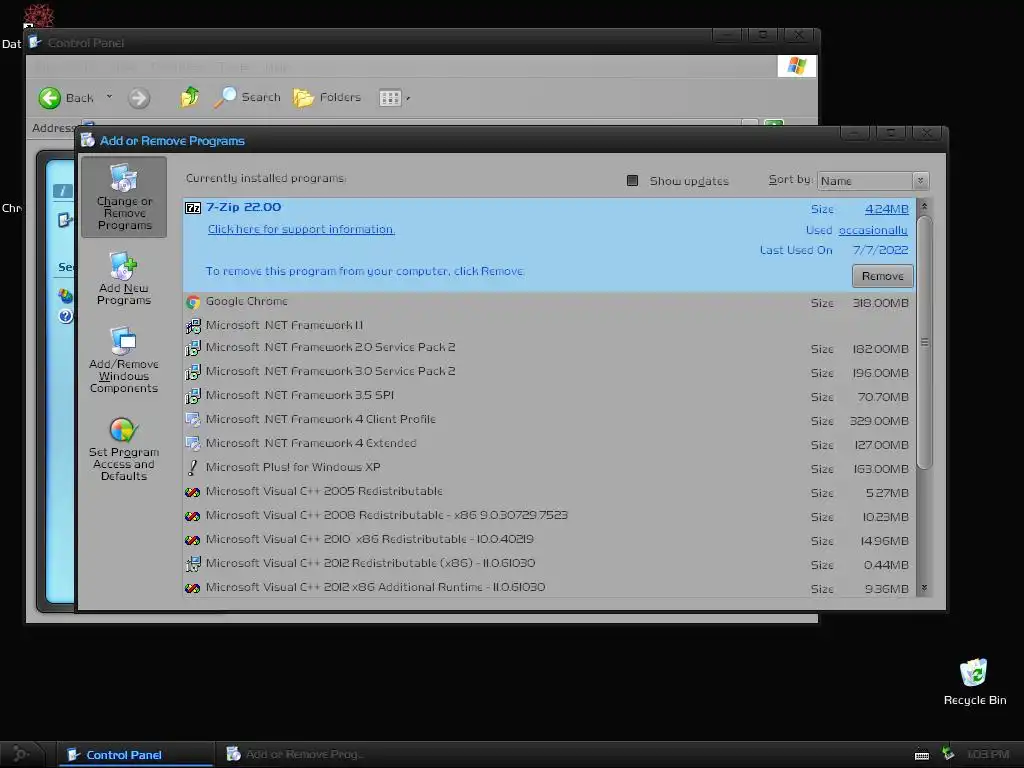Click the program list scroll up arrow
The height and width of the screenshot is (768, 1024).
pyautogui.click(x=924, y=206)
